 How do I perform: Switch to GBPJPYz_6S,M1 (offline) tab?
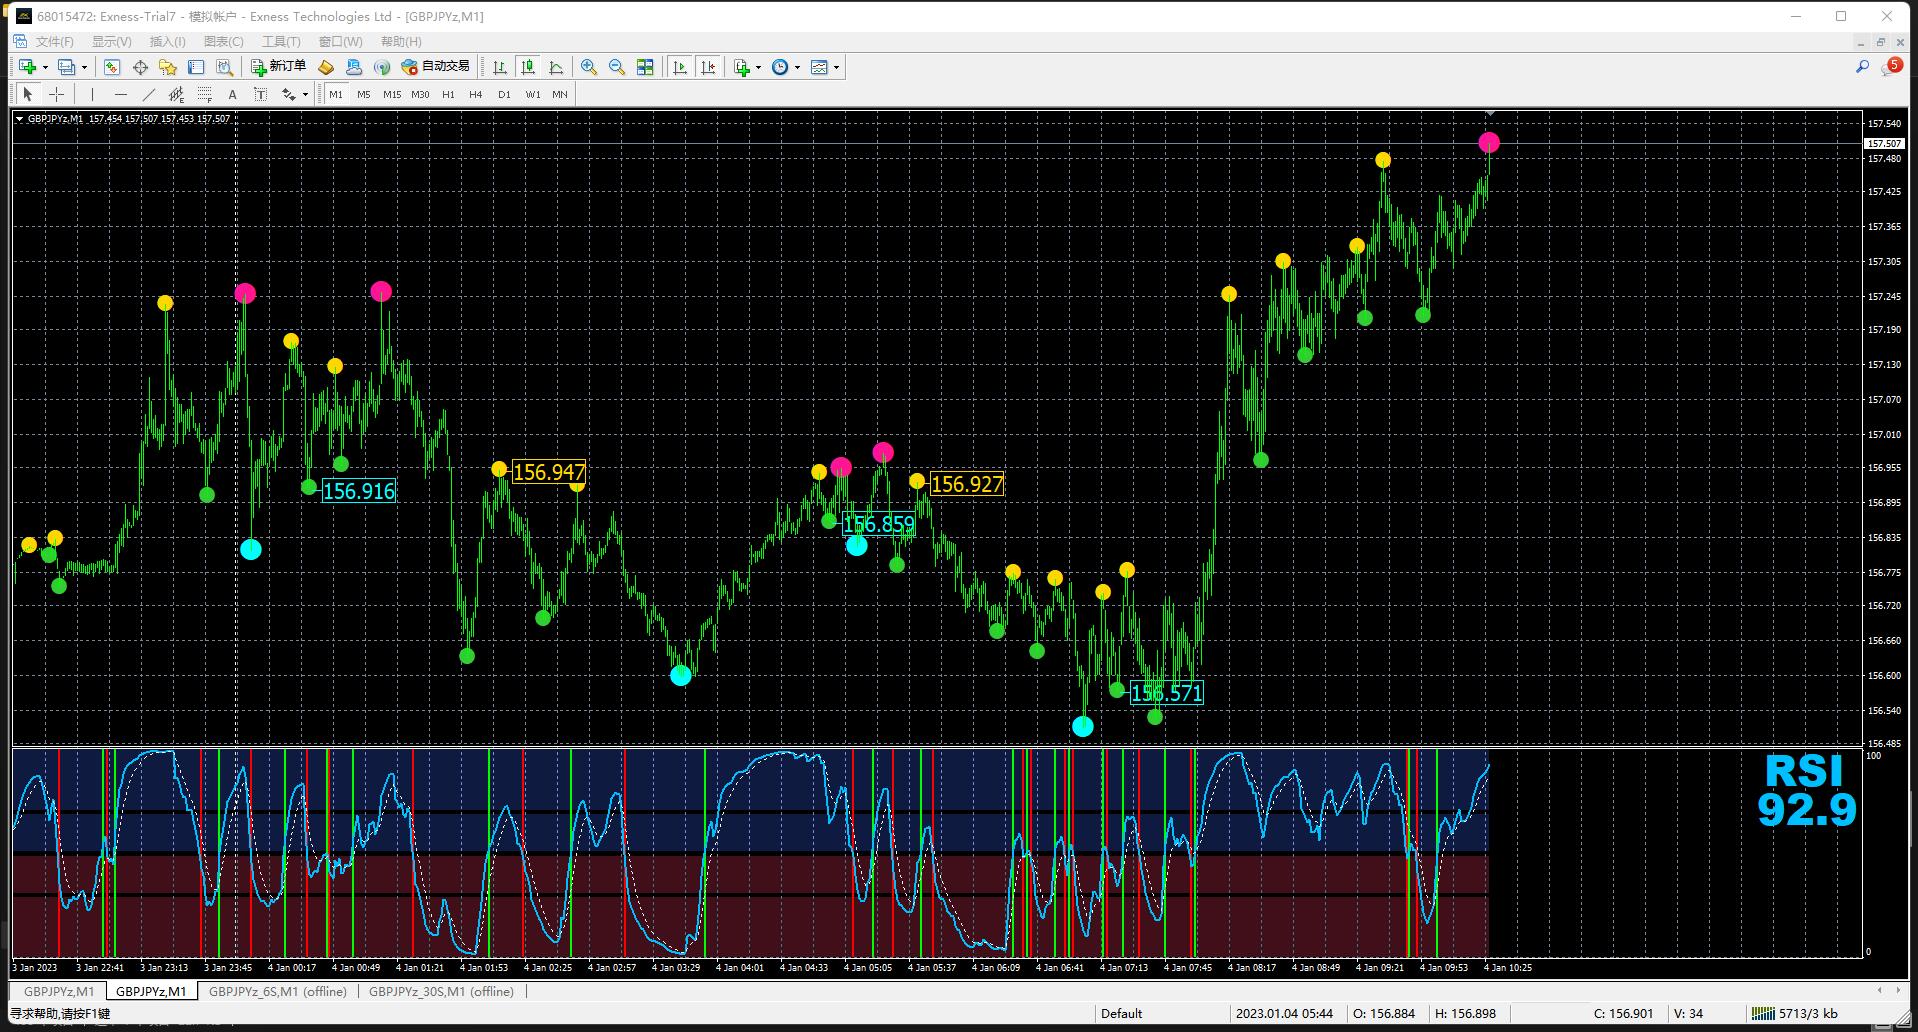click(x=277, y=991)
